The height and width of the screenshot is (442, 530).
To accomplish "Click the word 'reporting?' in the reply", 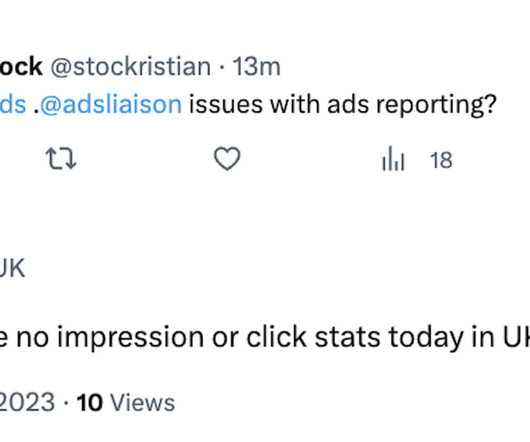I will point(436,105).
